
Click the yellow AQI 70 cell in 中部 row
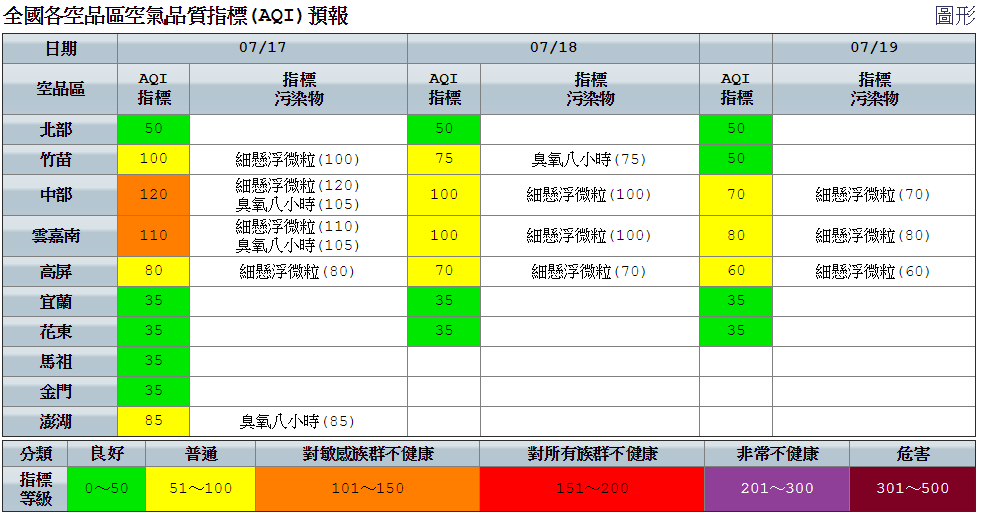(736, 195)
